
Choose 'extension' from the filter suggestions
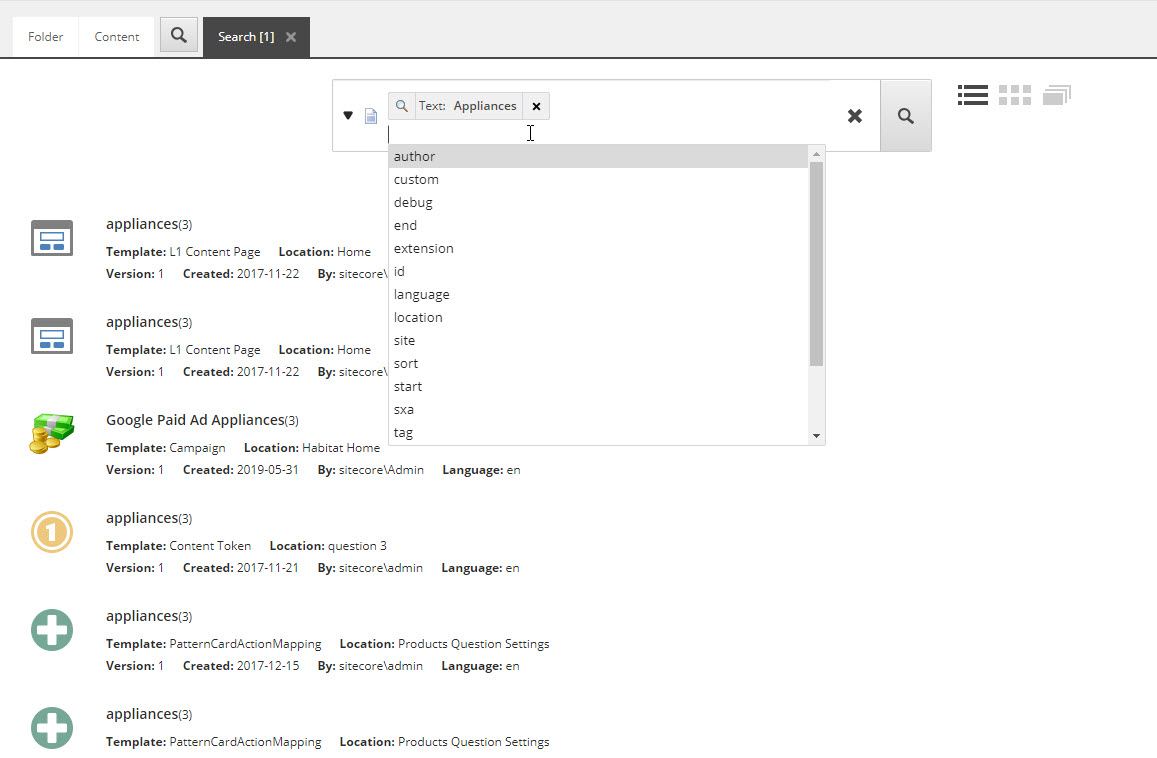tap(598, 248)
